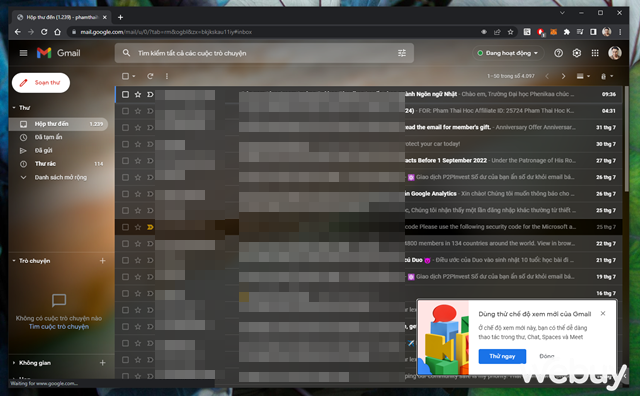Open Đã gửi folder
The image size is (640, 396).
pyautogui.click(x=59, y=150)
